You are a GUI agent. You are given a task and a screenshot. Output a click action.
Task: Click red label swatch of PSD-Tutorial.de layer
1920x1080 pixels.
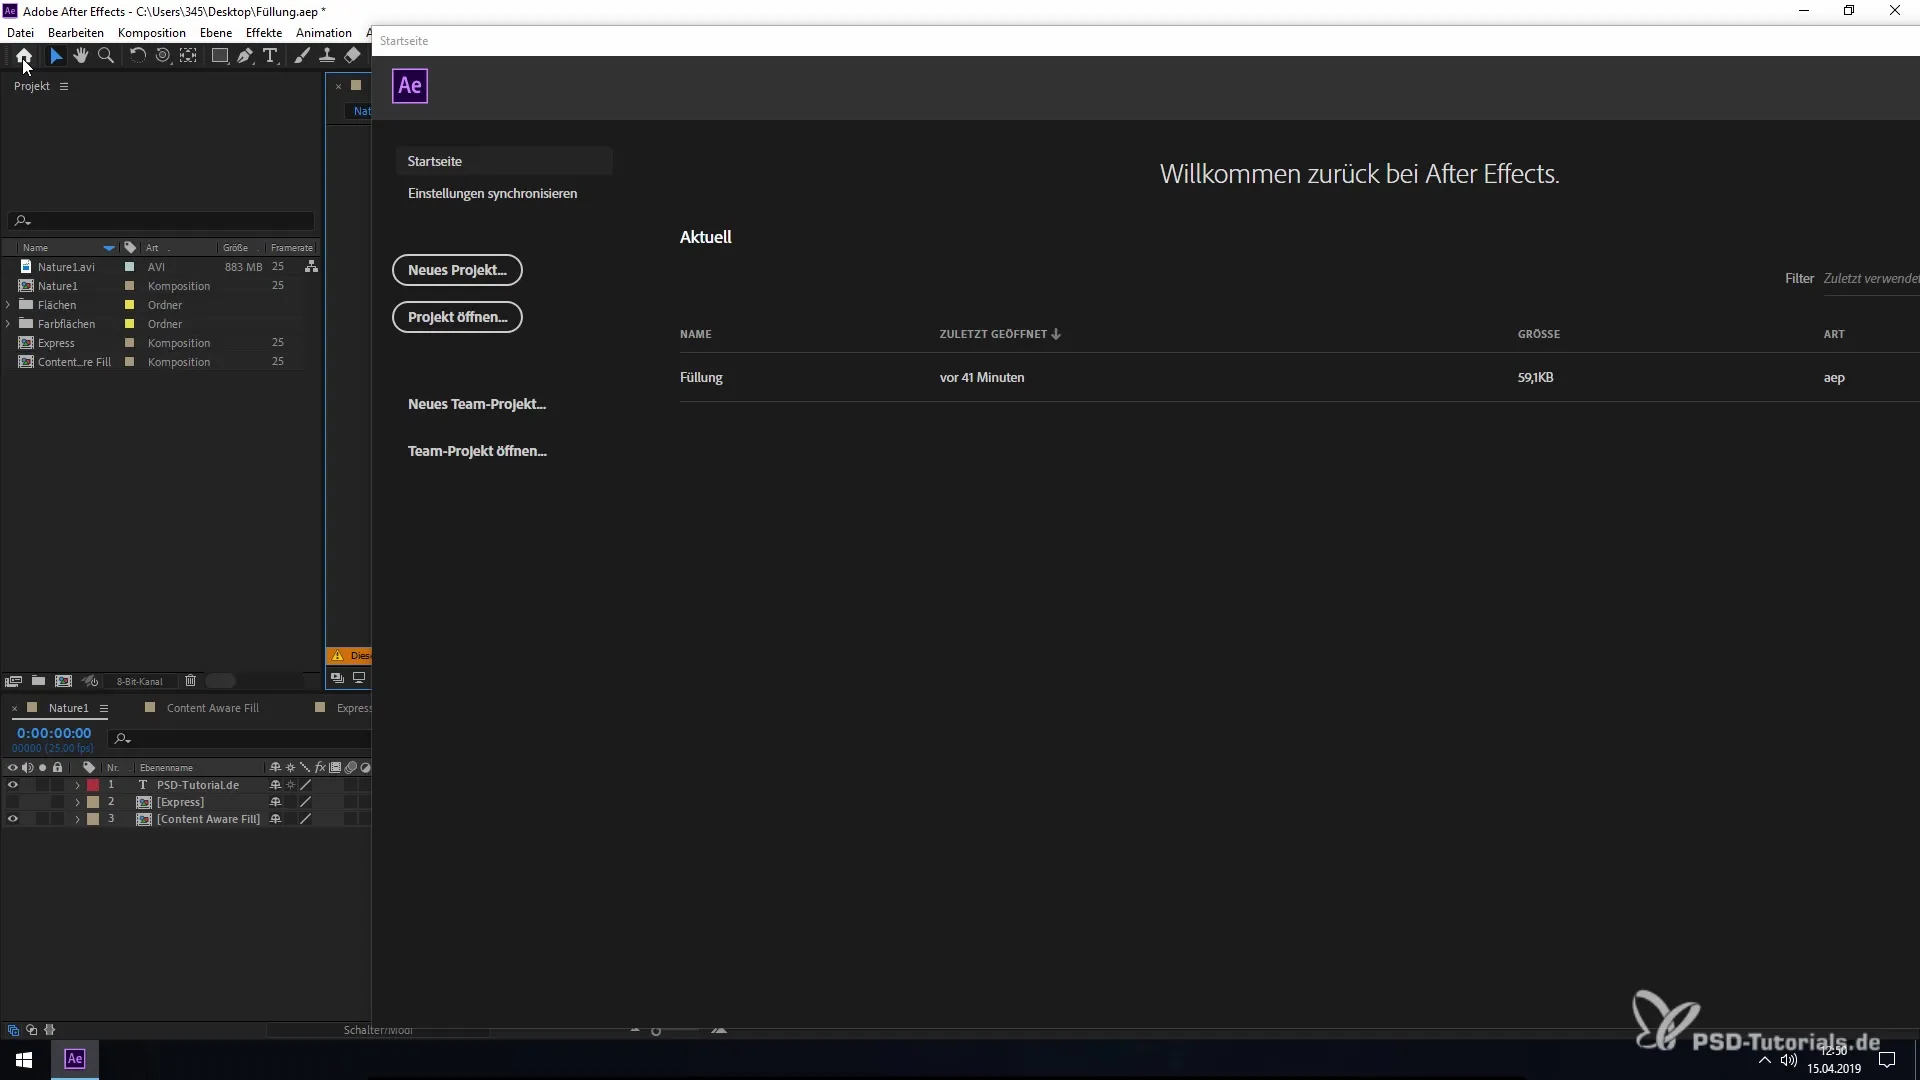[x=93, y=786]
